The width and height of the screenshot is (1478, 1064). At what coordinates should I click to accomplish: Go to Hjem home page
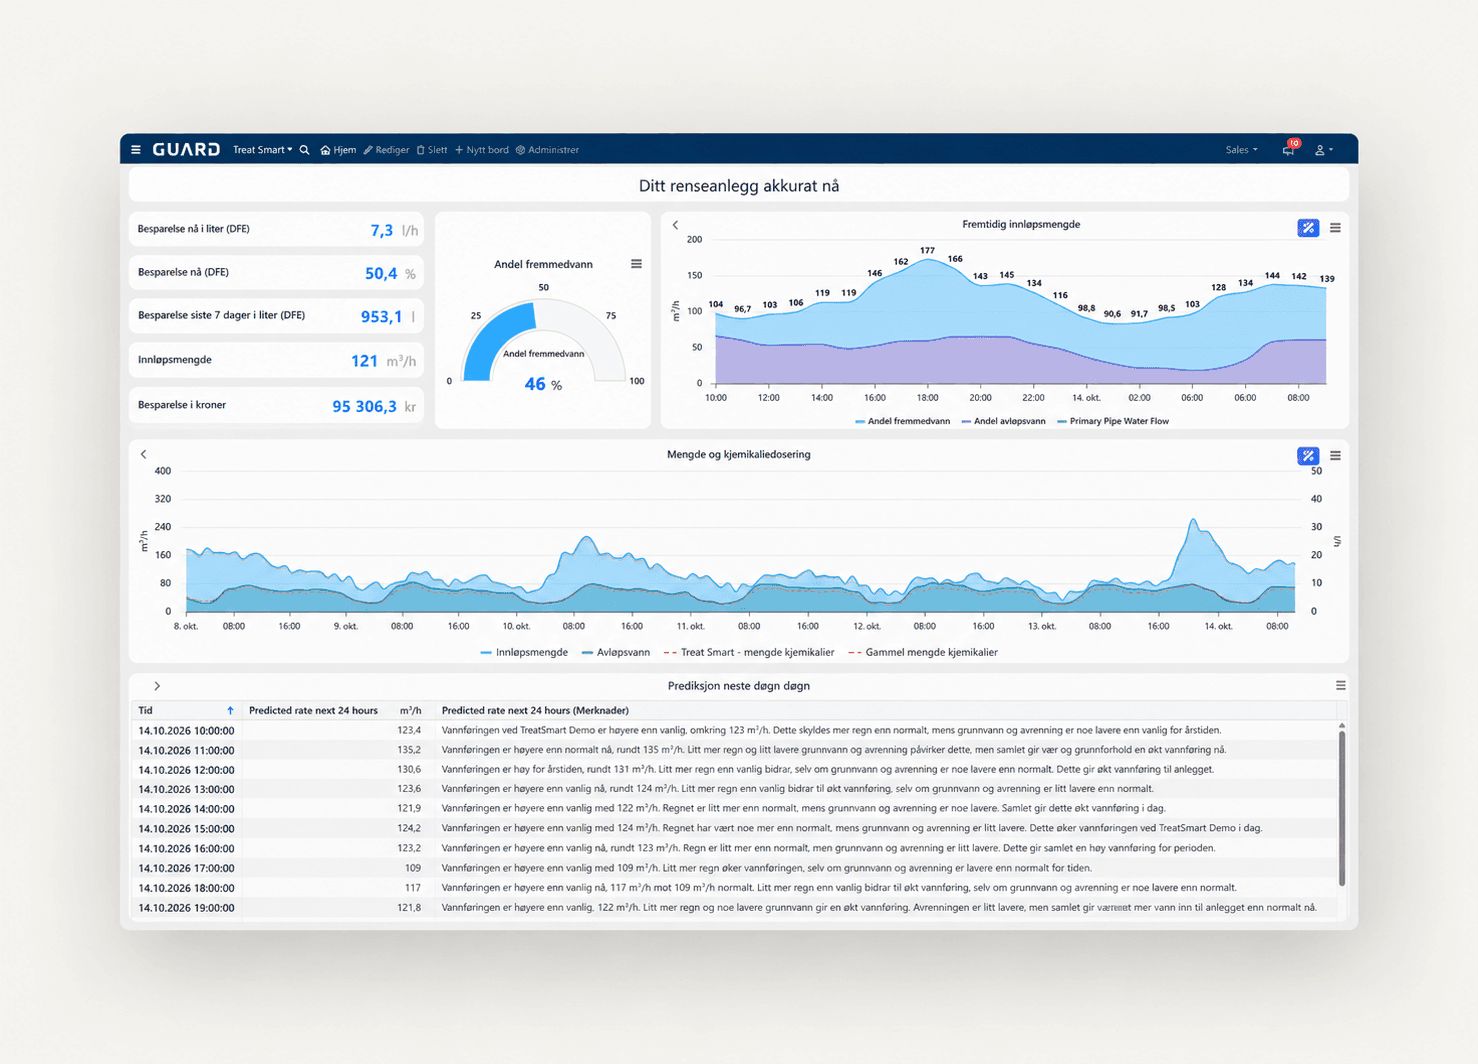(x=338, y=150)
